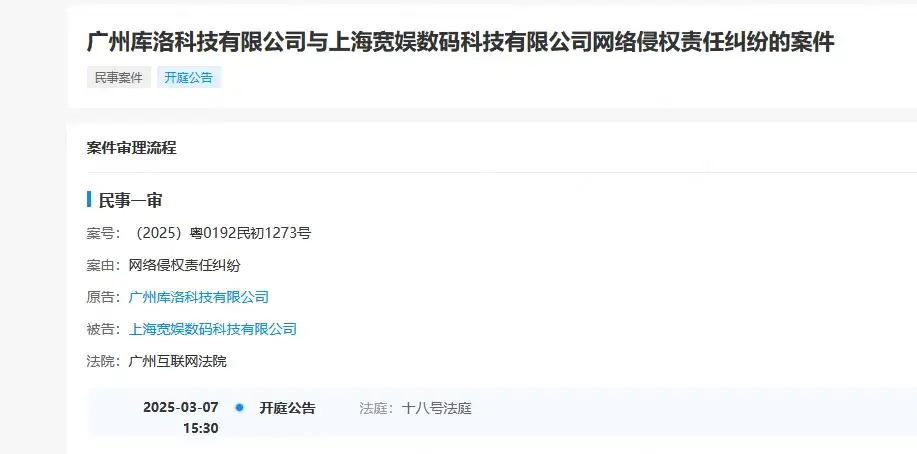Screen dimensions: 917x454
Task: Open defendant link 上海宽娱数码科技有限公司
Action: tap(212, 329)
